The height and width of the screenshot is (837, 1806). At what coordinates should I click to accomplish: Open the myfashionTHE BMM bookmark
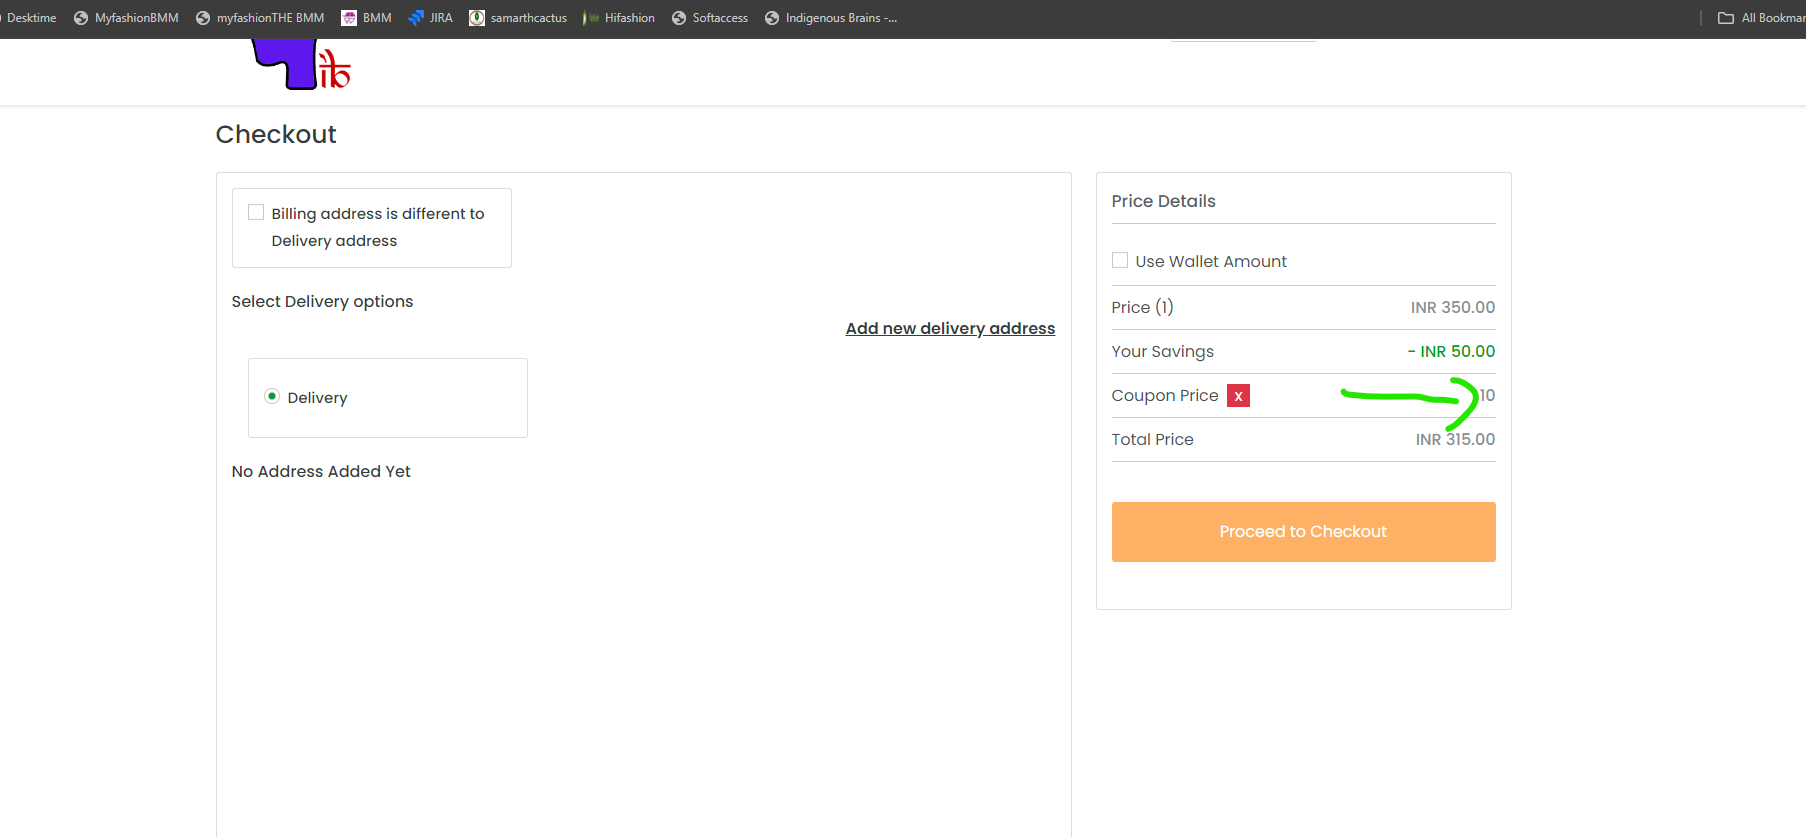[x=260, y=18]
